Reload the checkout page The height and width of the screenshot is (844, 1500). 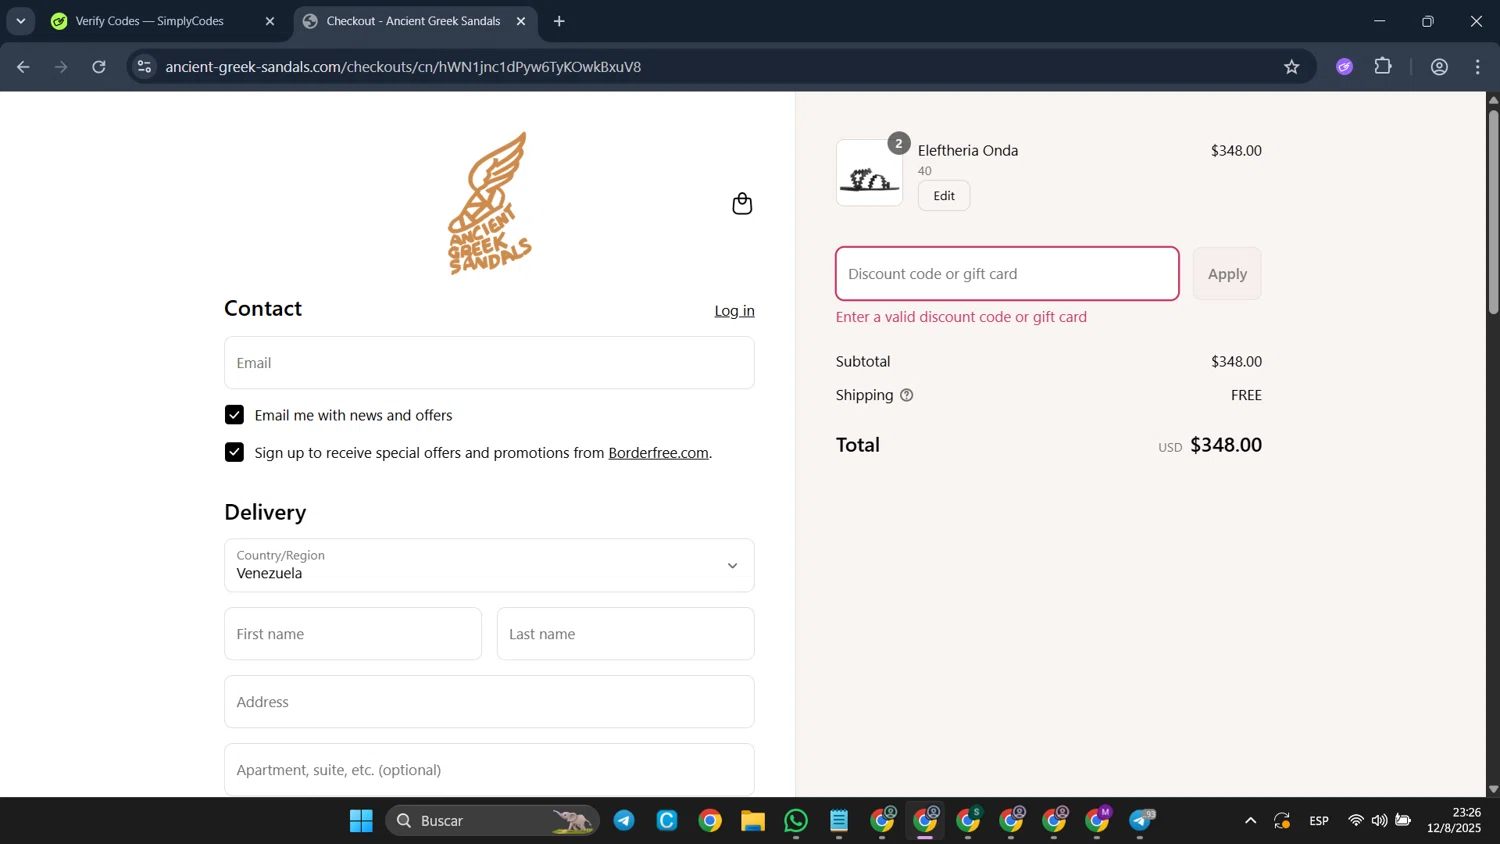(x=99, y=67)
